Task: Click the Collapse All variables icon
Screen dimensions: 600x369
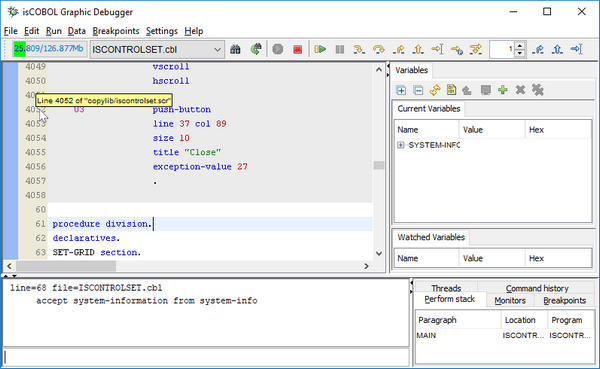Action: pos(418,90)
